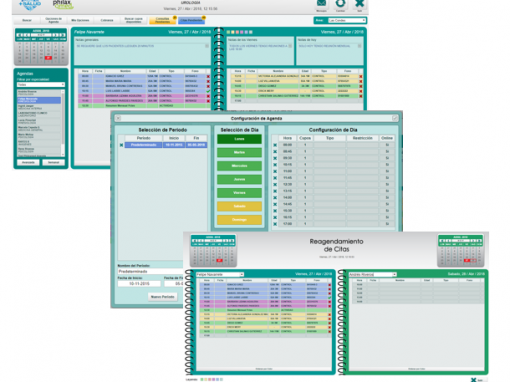The height and width of the screenshot is (382, 510).
Task: Open the Área Las Condes dropdown
Action: tap(347, 20)
